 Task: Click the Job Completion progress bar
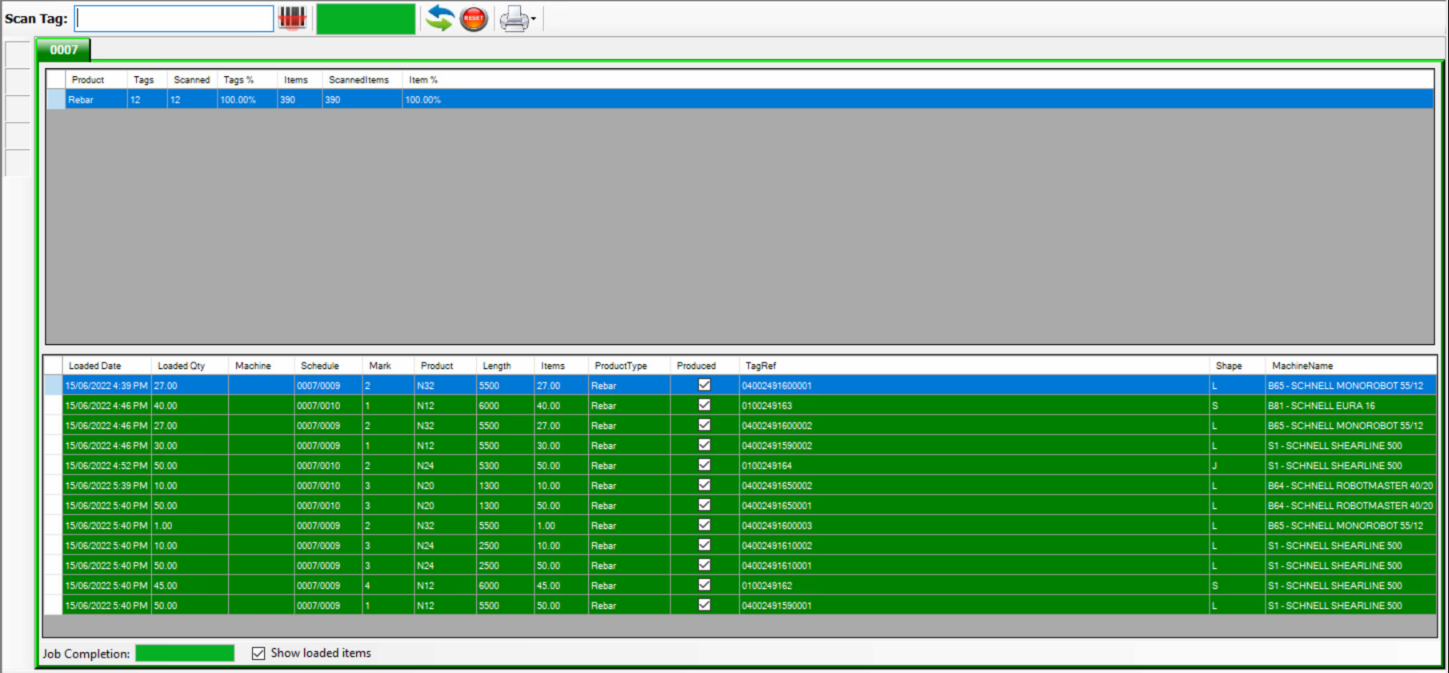[184, 653]
